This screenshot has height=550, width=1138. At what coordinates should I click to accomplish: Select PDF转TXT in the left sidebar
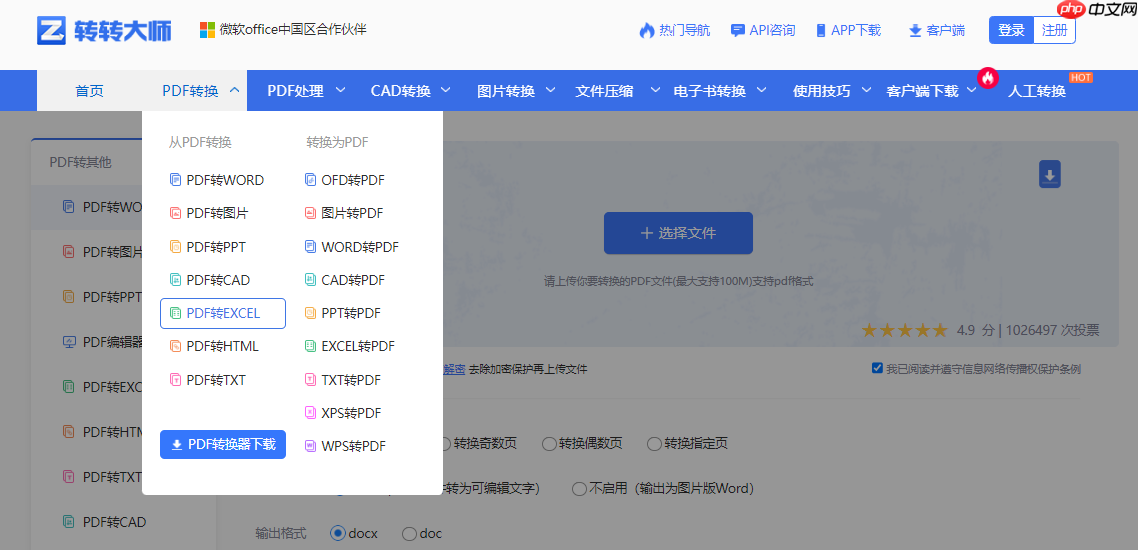[x=112, y=477]
